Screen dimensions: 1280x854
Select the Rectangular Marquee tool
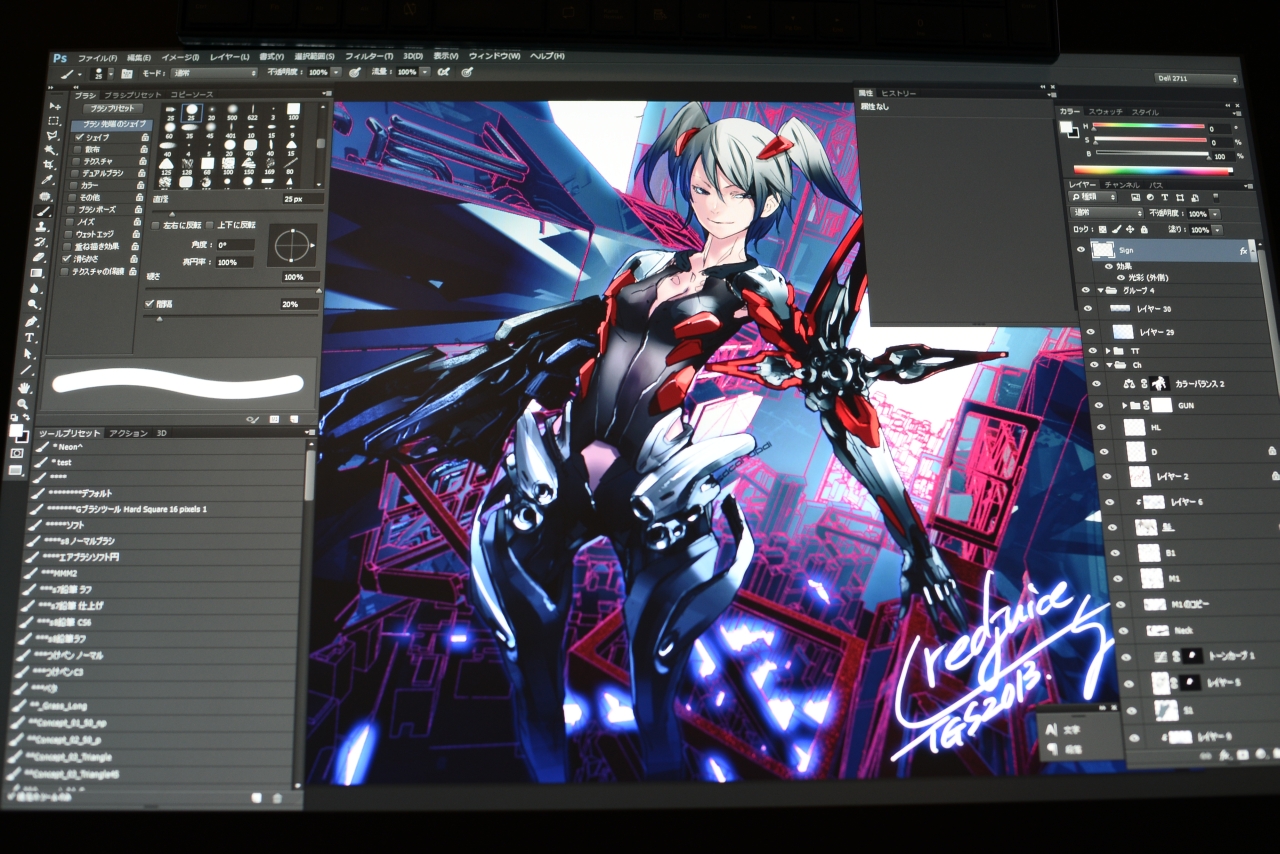(54, 120)
